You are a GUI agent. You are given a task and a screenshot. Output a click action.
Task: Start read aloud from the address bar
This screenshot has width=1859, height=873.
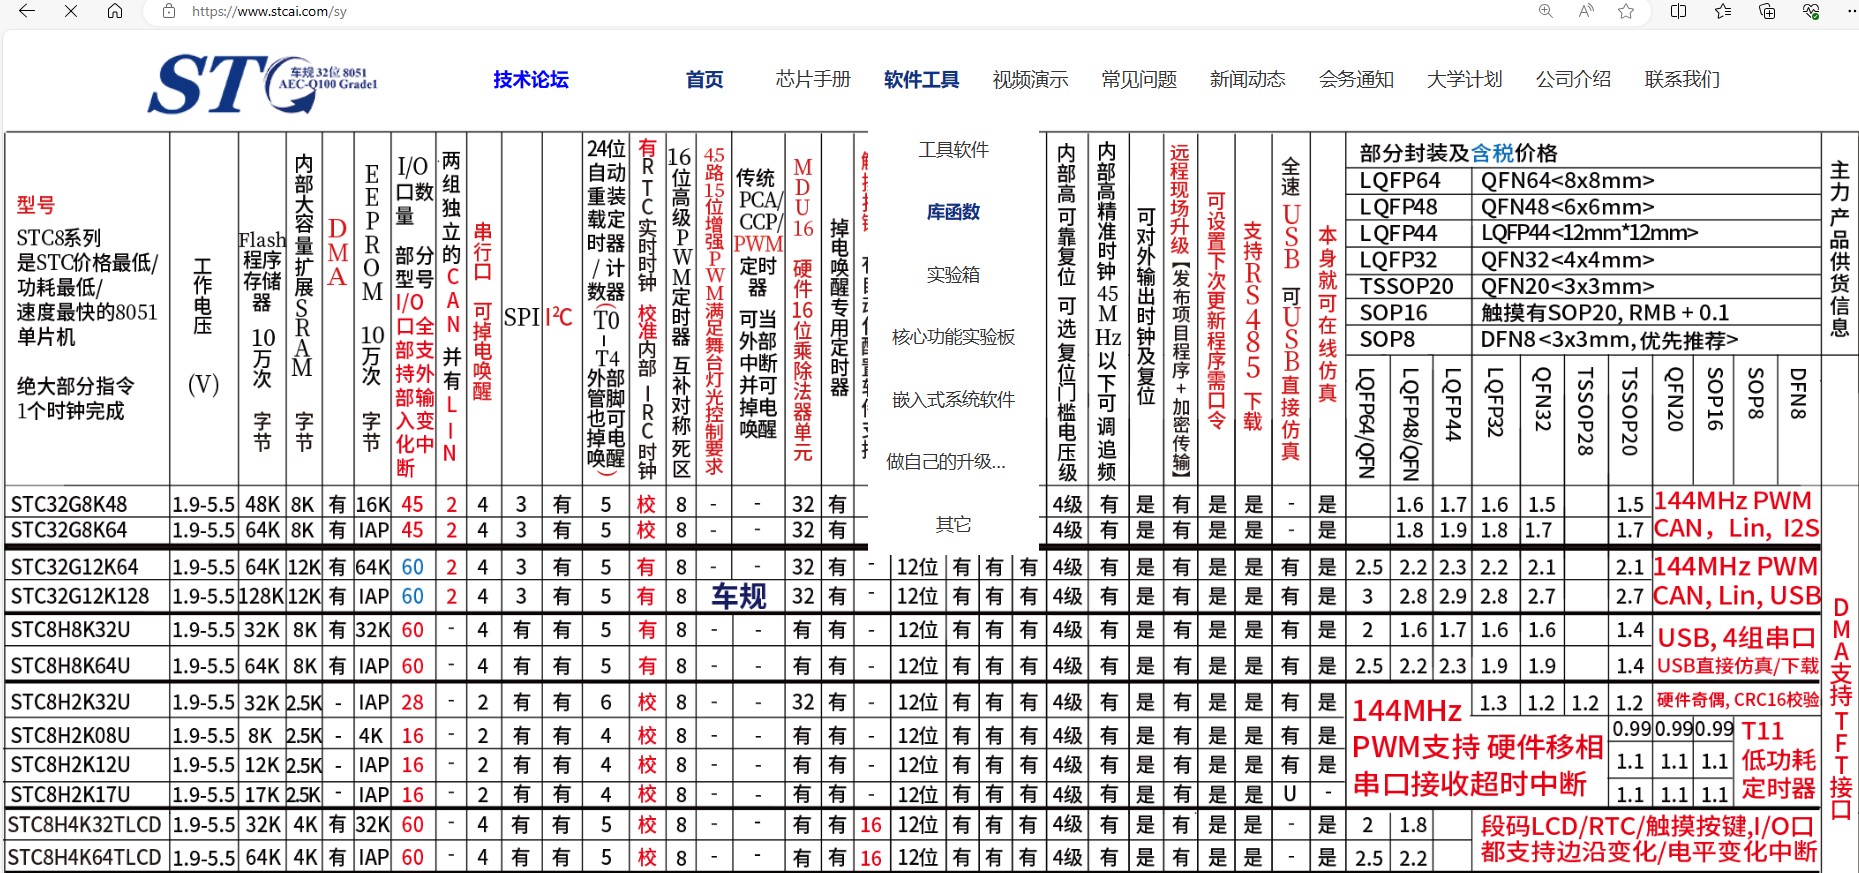pos(1586,11)
